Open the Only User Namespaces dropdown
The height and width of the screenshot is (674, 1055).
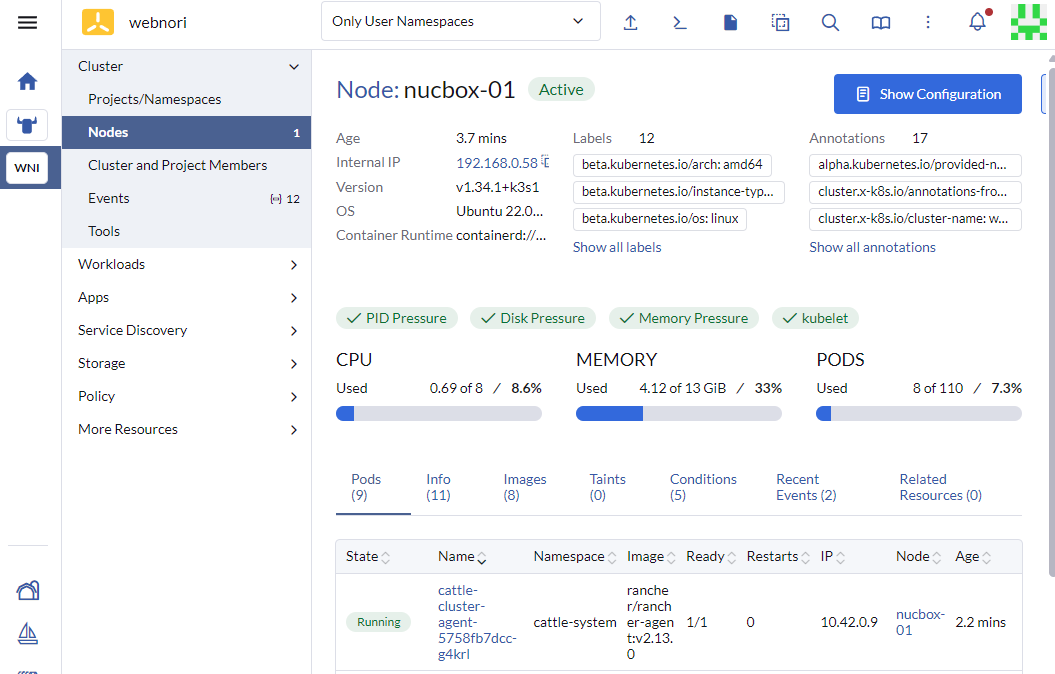(460, 21)
